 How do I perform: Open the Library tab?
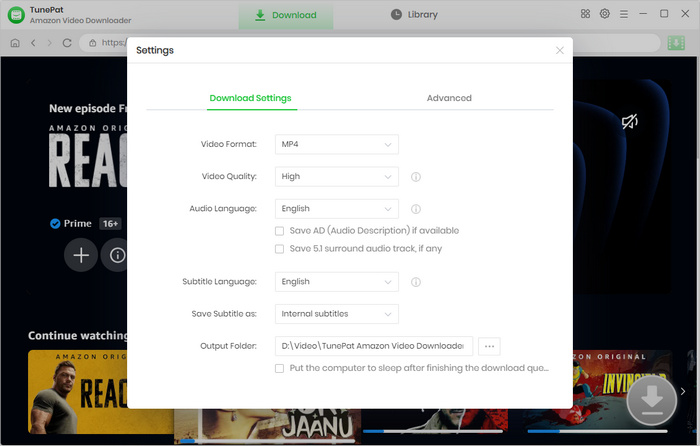coord(414,15)
